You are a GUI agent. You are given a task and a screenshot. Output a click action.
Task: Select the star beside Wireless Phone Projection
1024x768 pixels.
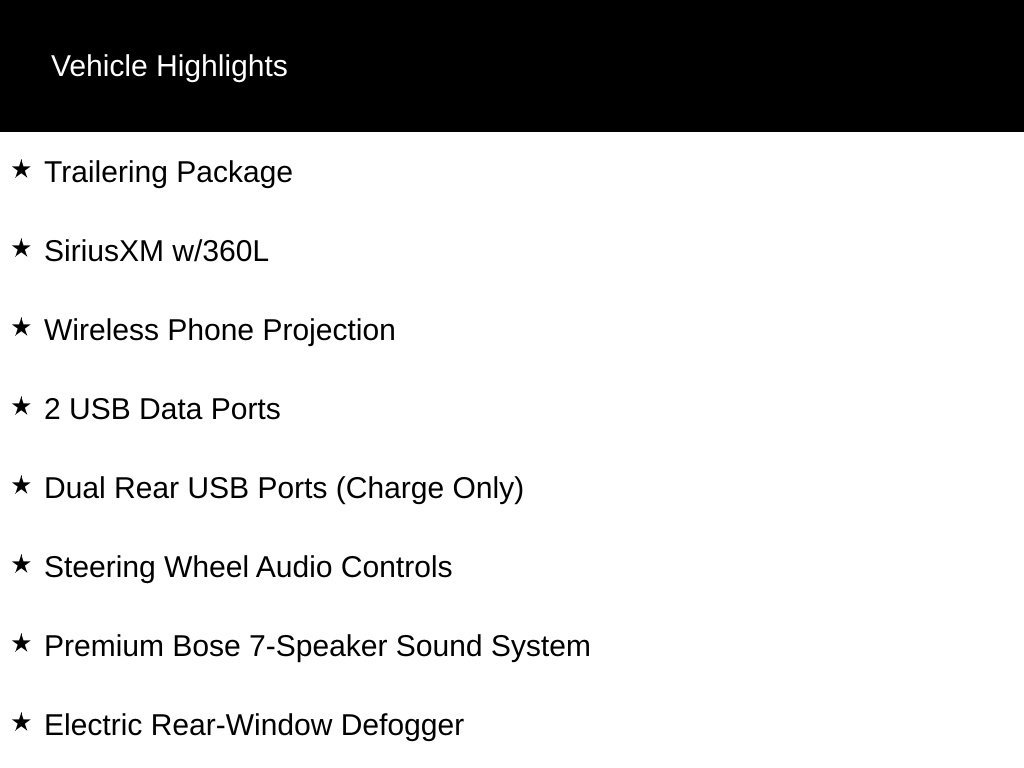(x=21, y=327)
